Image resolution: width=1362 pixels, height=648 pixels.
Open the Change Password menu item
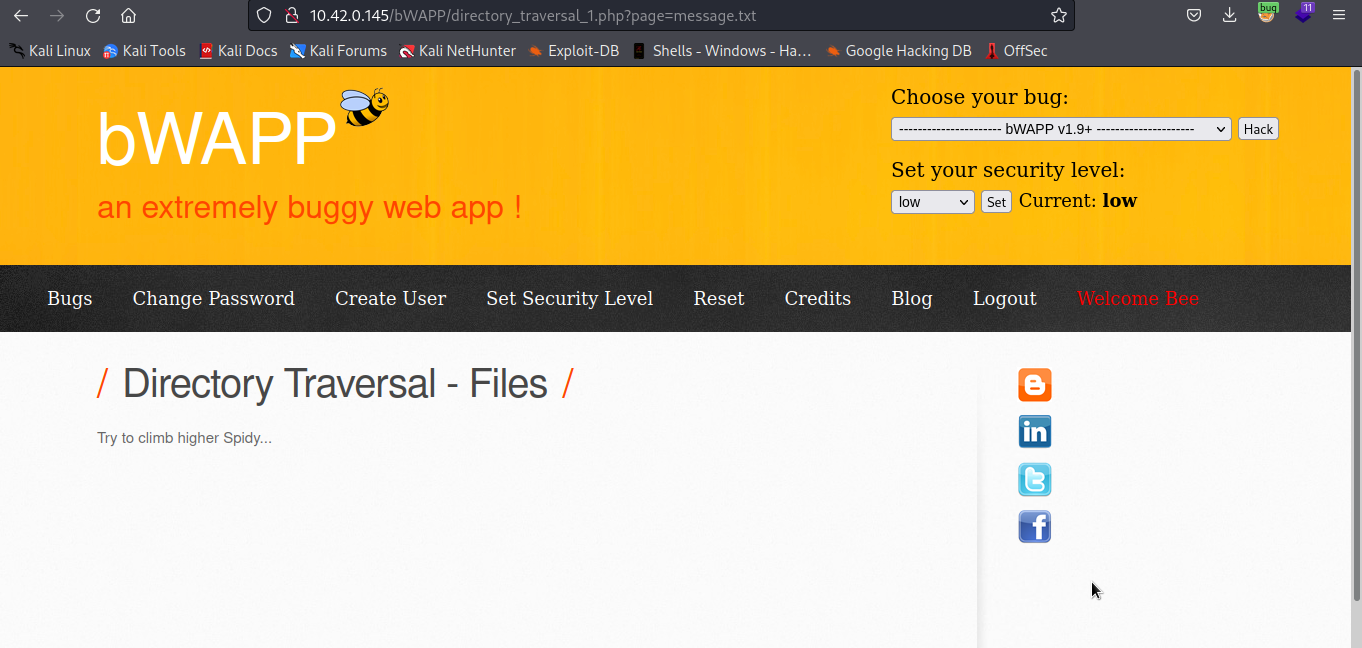click(214, 298)
